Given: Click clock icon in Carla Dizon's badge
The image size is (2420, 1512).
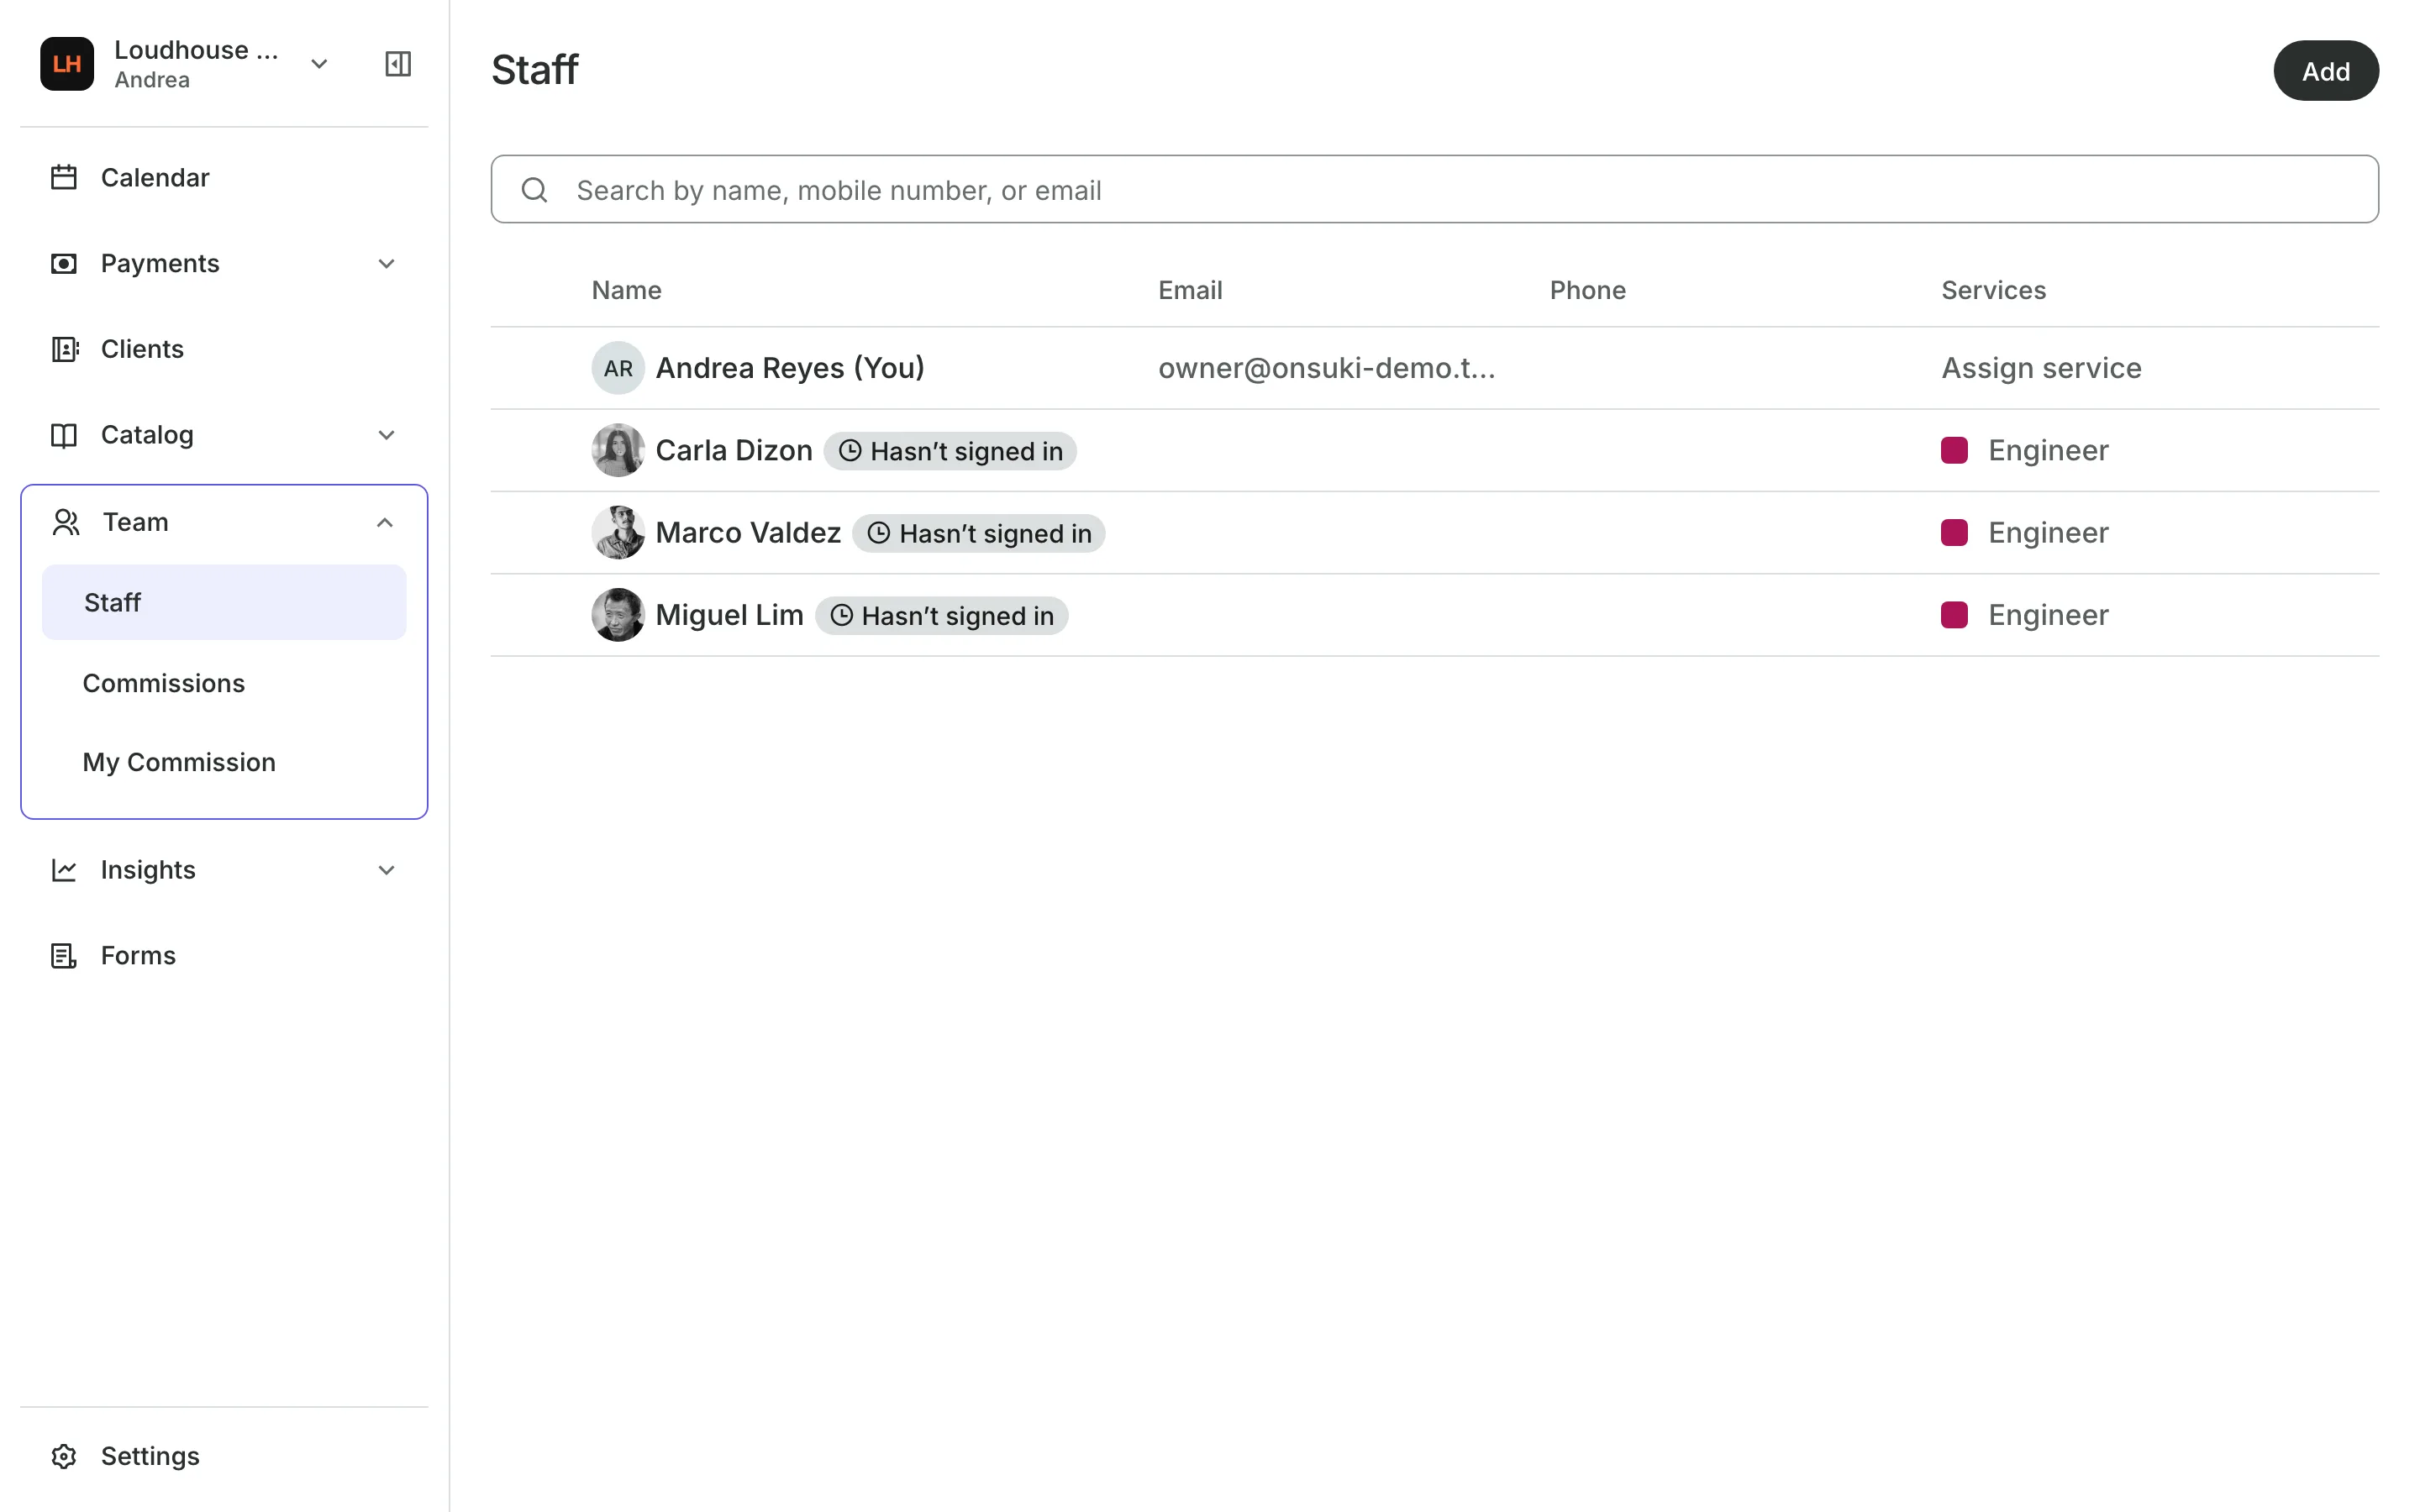Looking at the screenshot, I should tap(850, 451).
